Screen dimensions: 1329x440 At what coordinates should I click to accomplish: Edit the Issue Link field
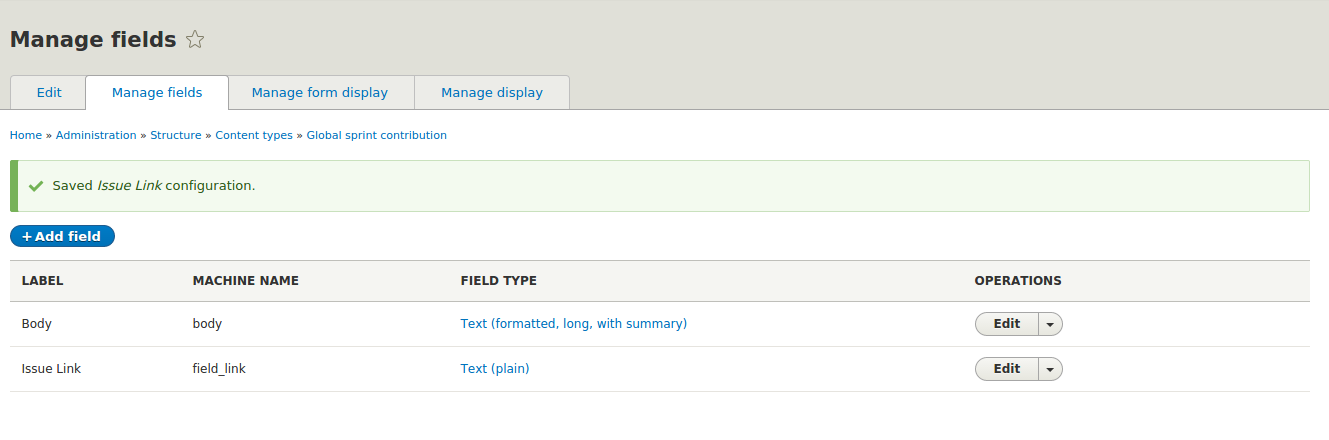click(1007, 369)
